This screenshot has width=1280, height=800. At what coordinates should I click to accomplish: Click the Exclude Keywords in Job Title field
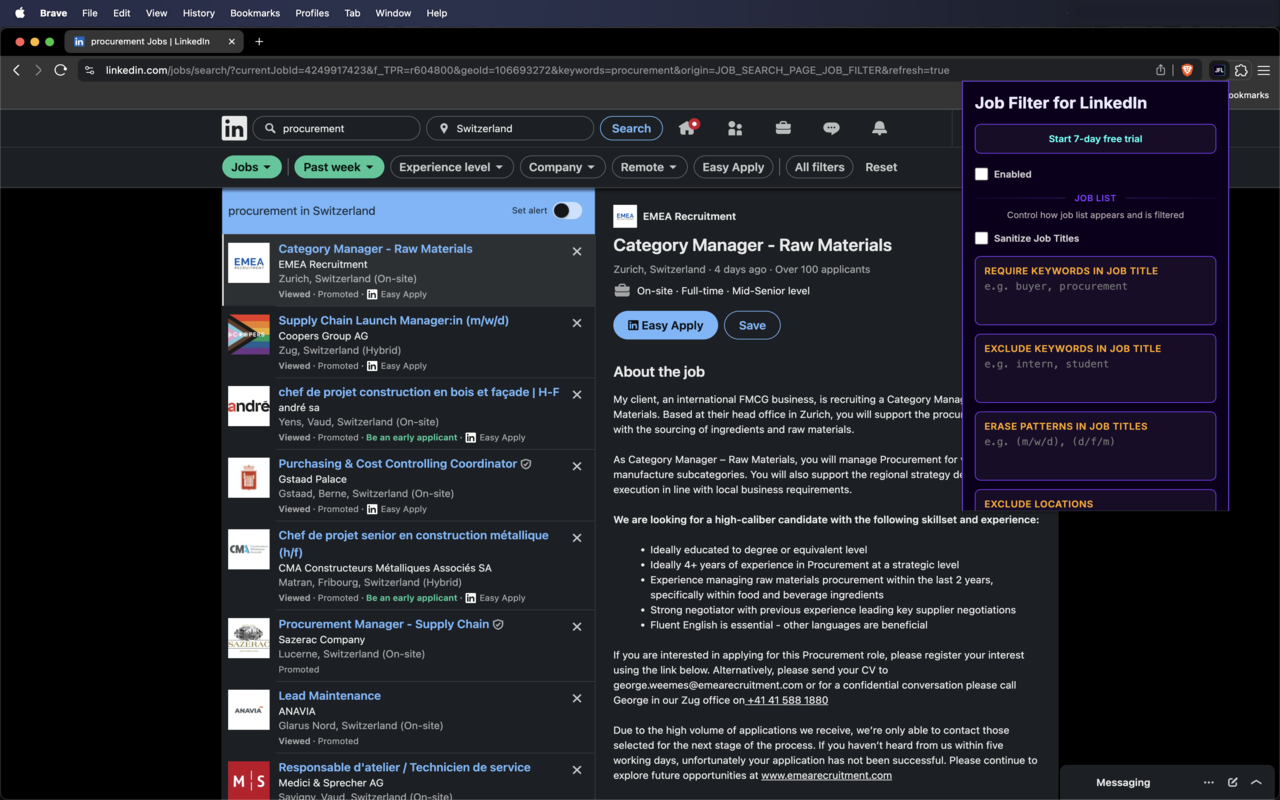click(x=1095, y=369)
